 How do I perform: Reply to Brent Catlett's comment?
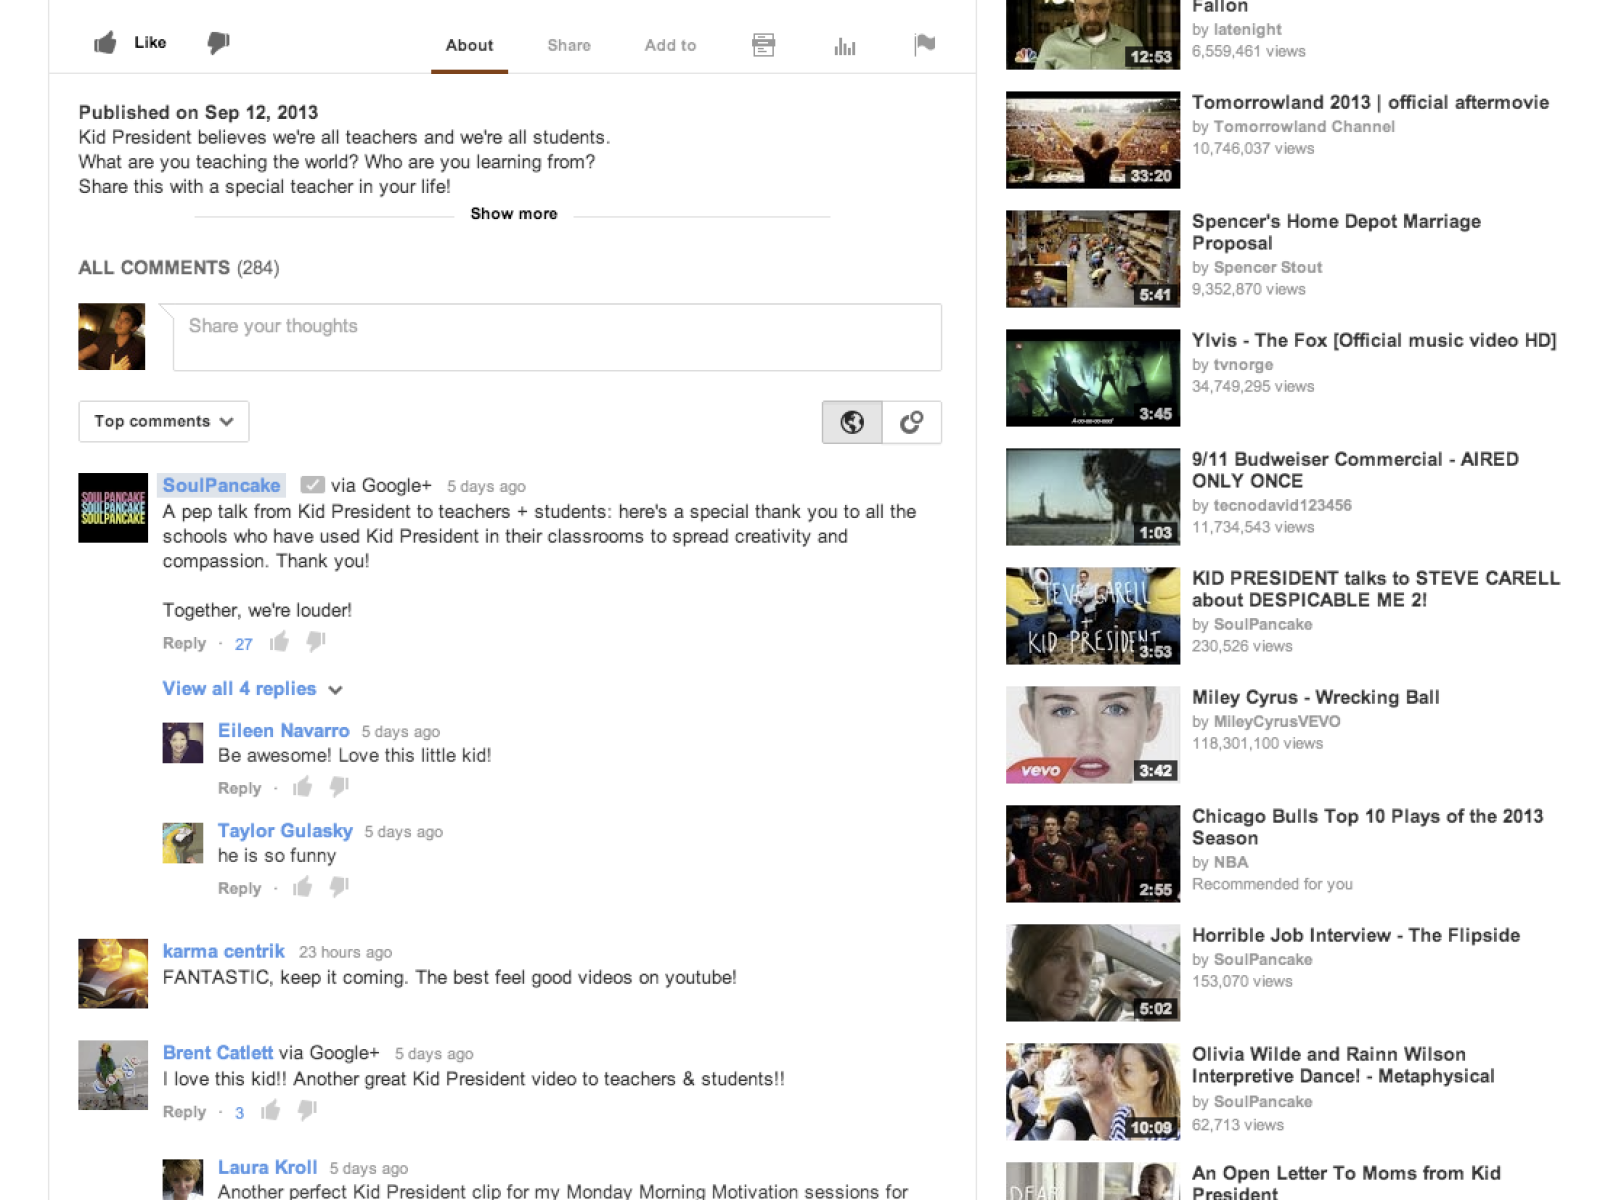tap(184, 1112)
